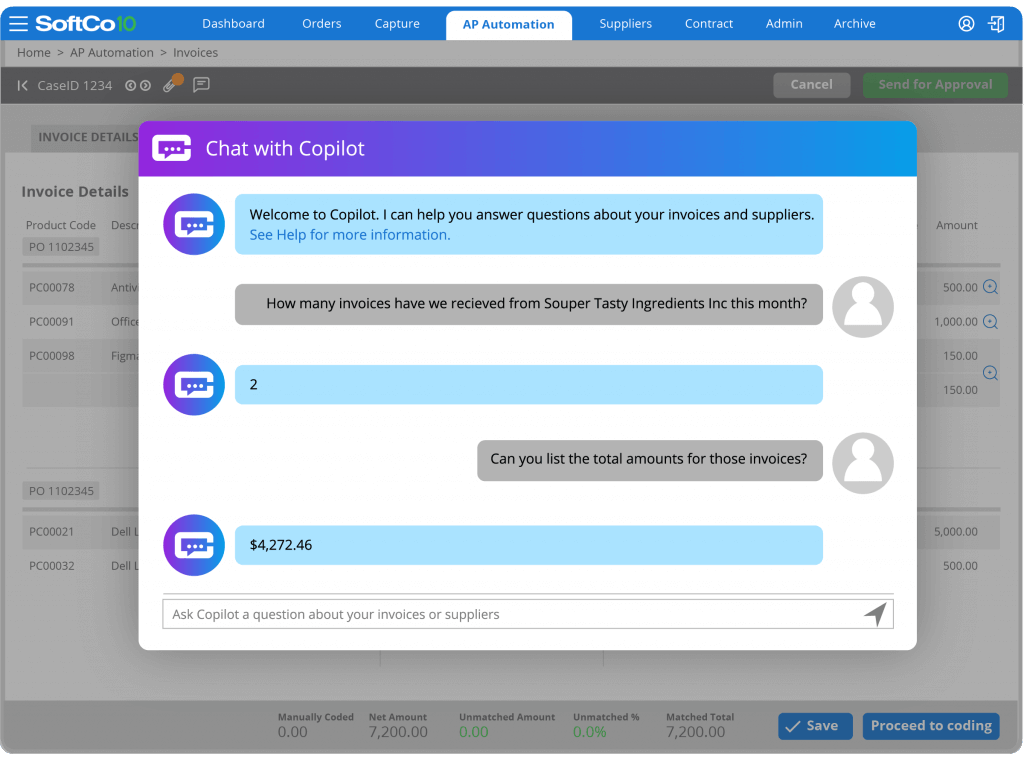Zoom details for the 1,000.00 amount row

tap(990, 321)
